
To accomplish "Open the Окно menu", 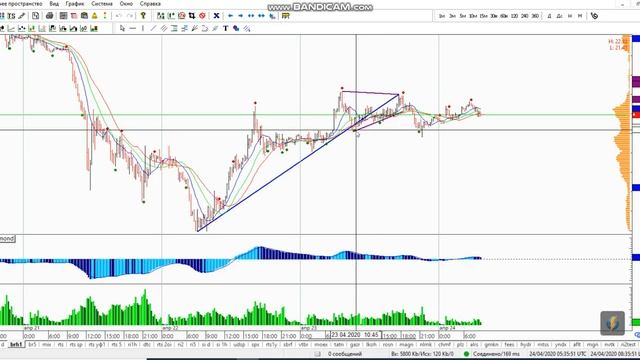I will pyautogui.click(x=126, y=4).
